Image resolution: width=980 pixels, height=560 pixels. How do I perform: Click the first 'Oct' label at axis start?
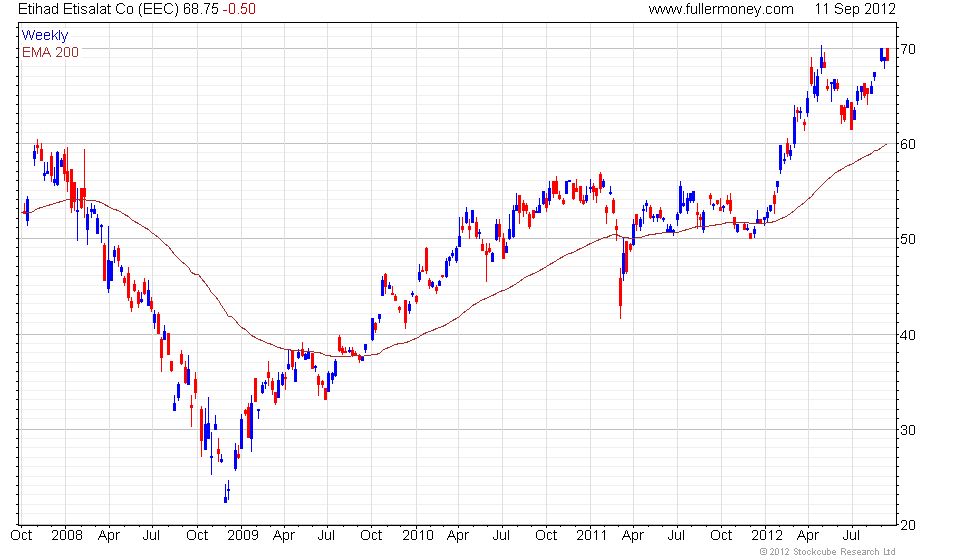pyautogui.click(x=22, y=536)
